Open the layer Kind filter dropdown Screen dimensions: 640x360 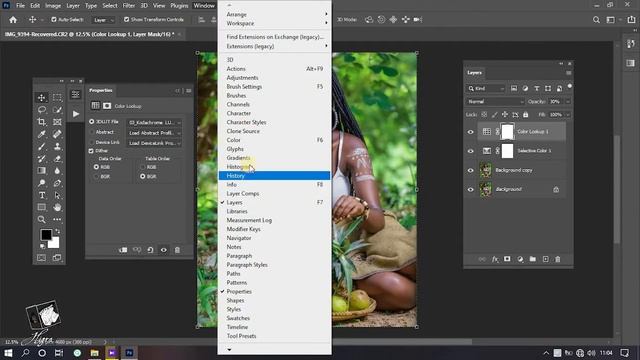click(x=486, y=89)
